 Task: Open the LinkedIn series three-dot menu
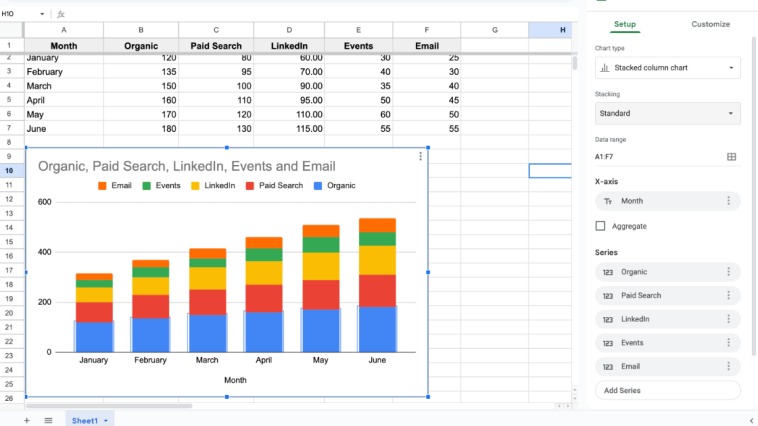click(x=728, y=319)
